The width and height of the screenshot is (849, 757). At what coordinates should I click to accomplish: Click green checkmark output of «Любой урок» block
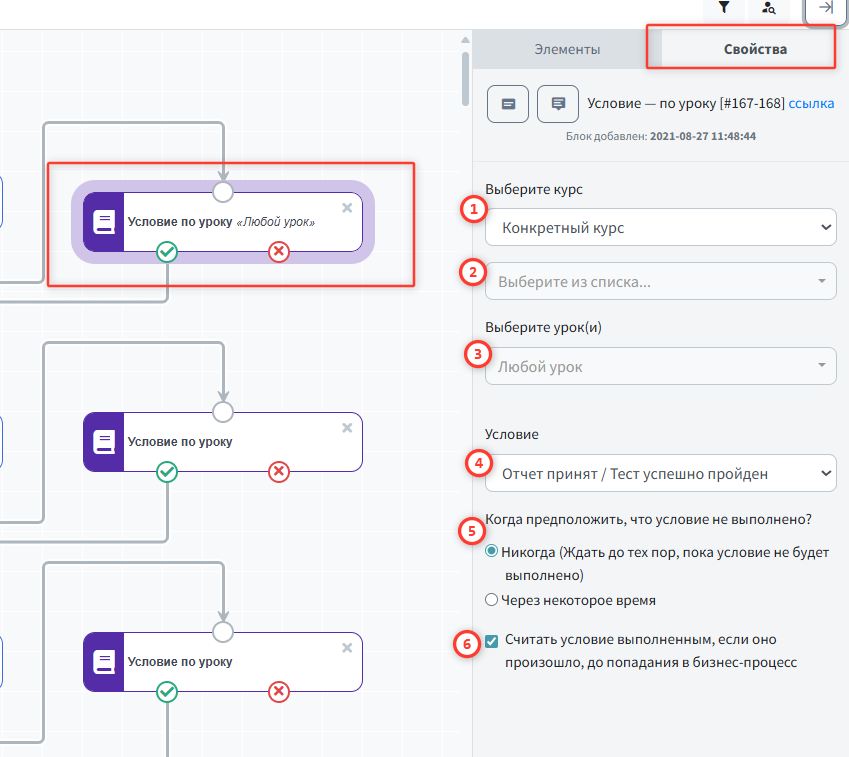[x=168, y=252]
